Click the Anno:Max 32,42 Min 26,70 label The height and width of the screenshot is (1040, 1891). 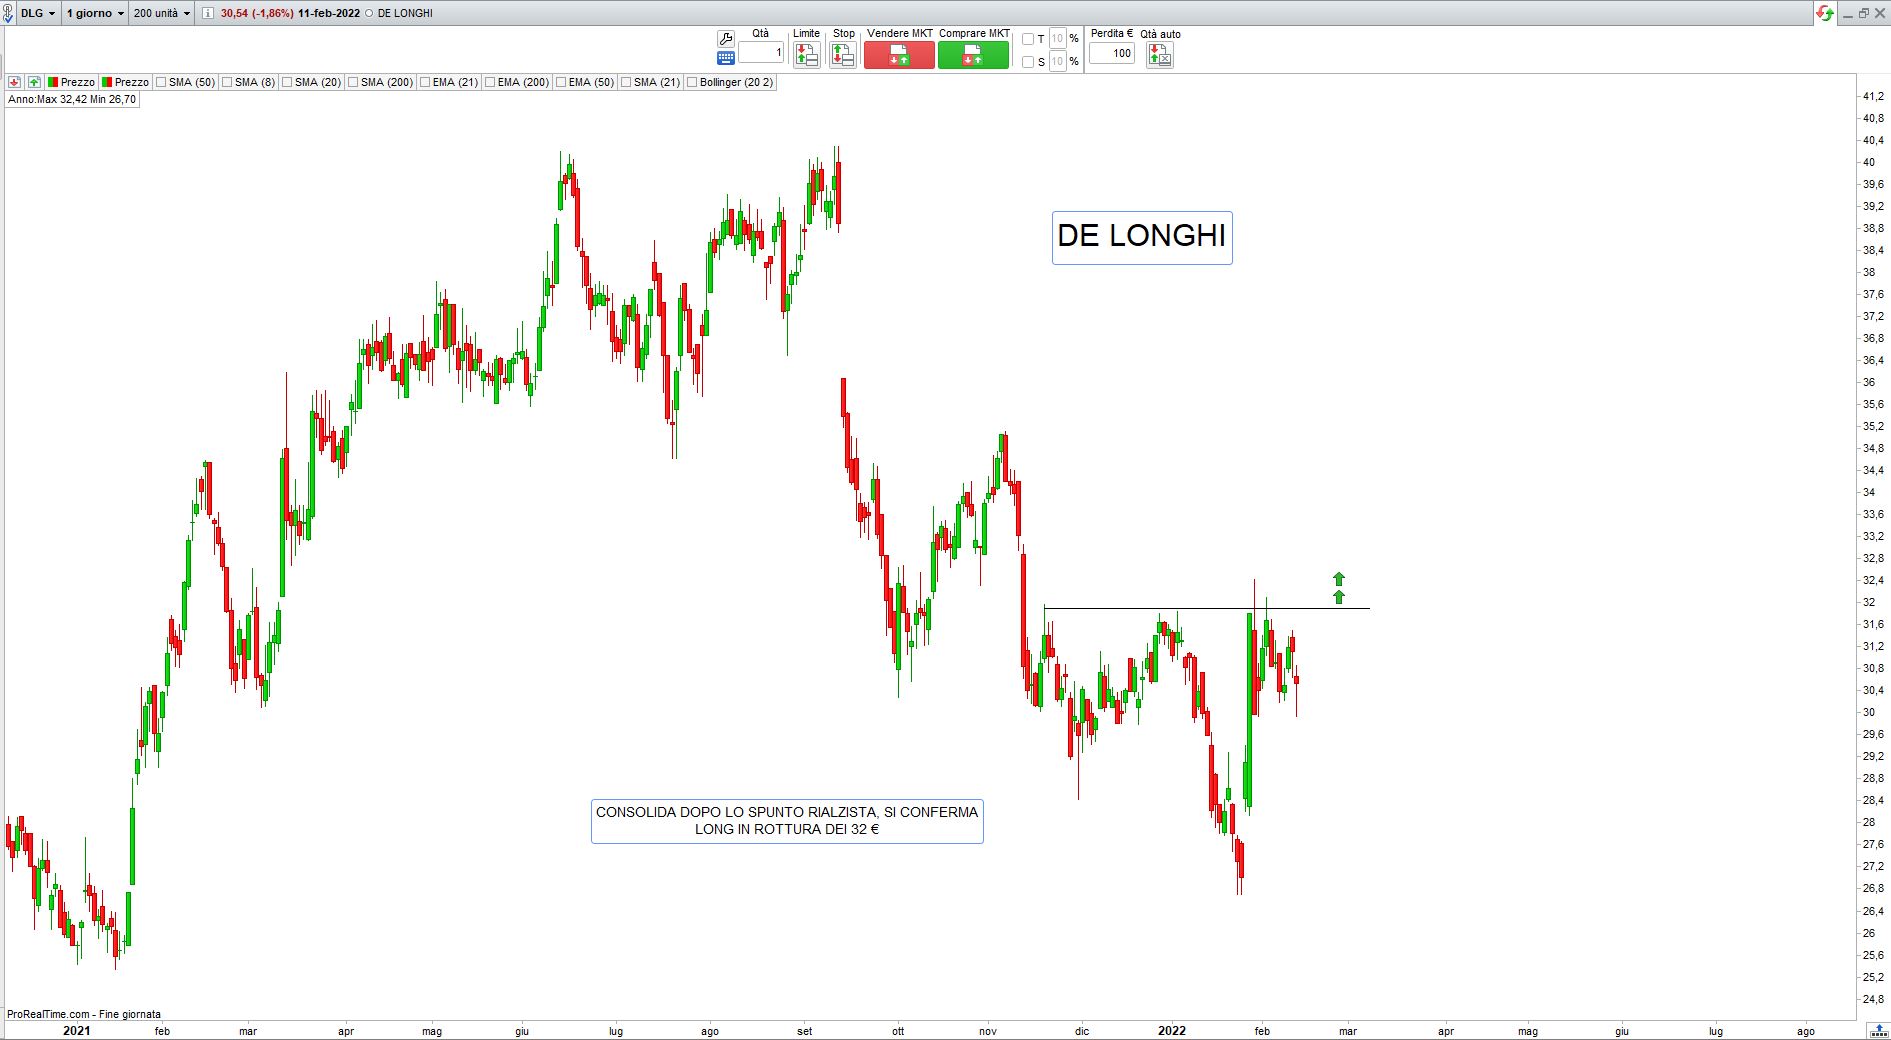[72, 100]
